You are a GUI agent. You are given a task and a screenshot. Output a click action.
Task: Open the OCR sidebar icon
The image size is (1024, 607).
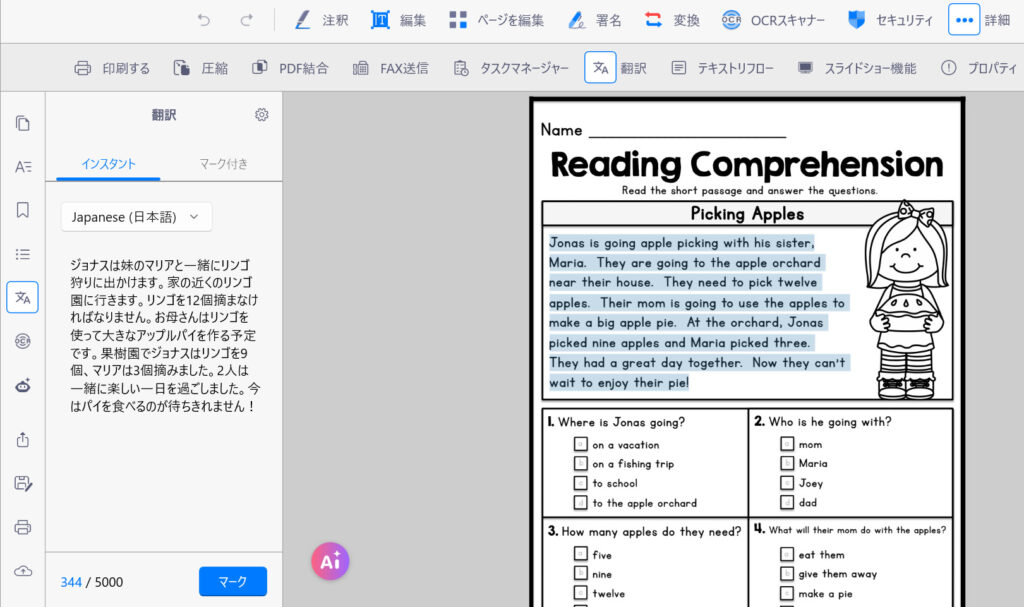pyautogui.click(x=23, y=341)
